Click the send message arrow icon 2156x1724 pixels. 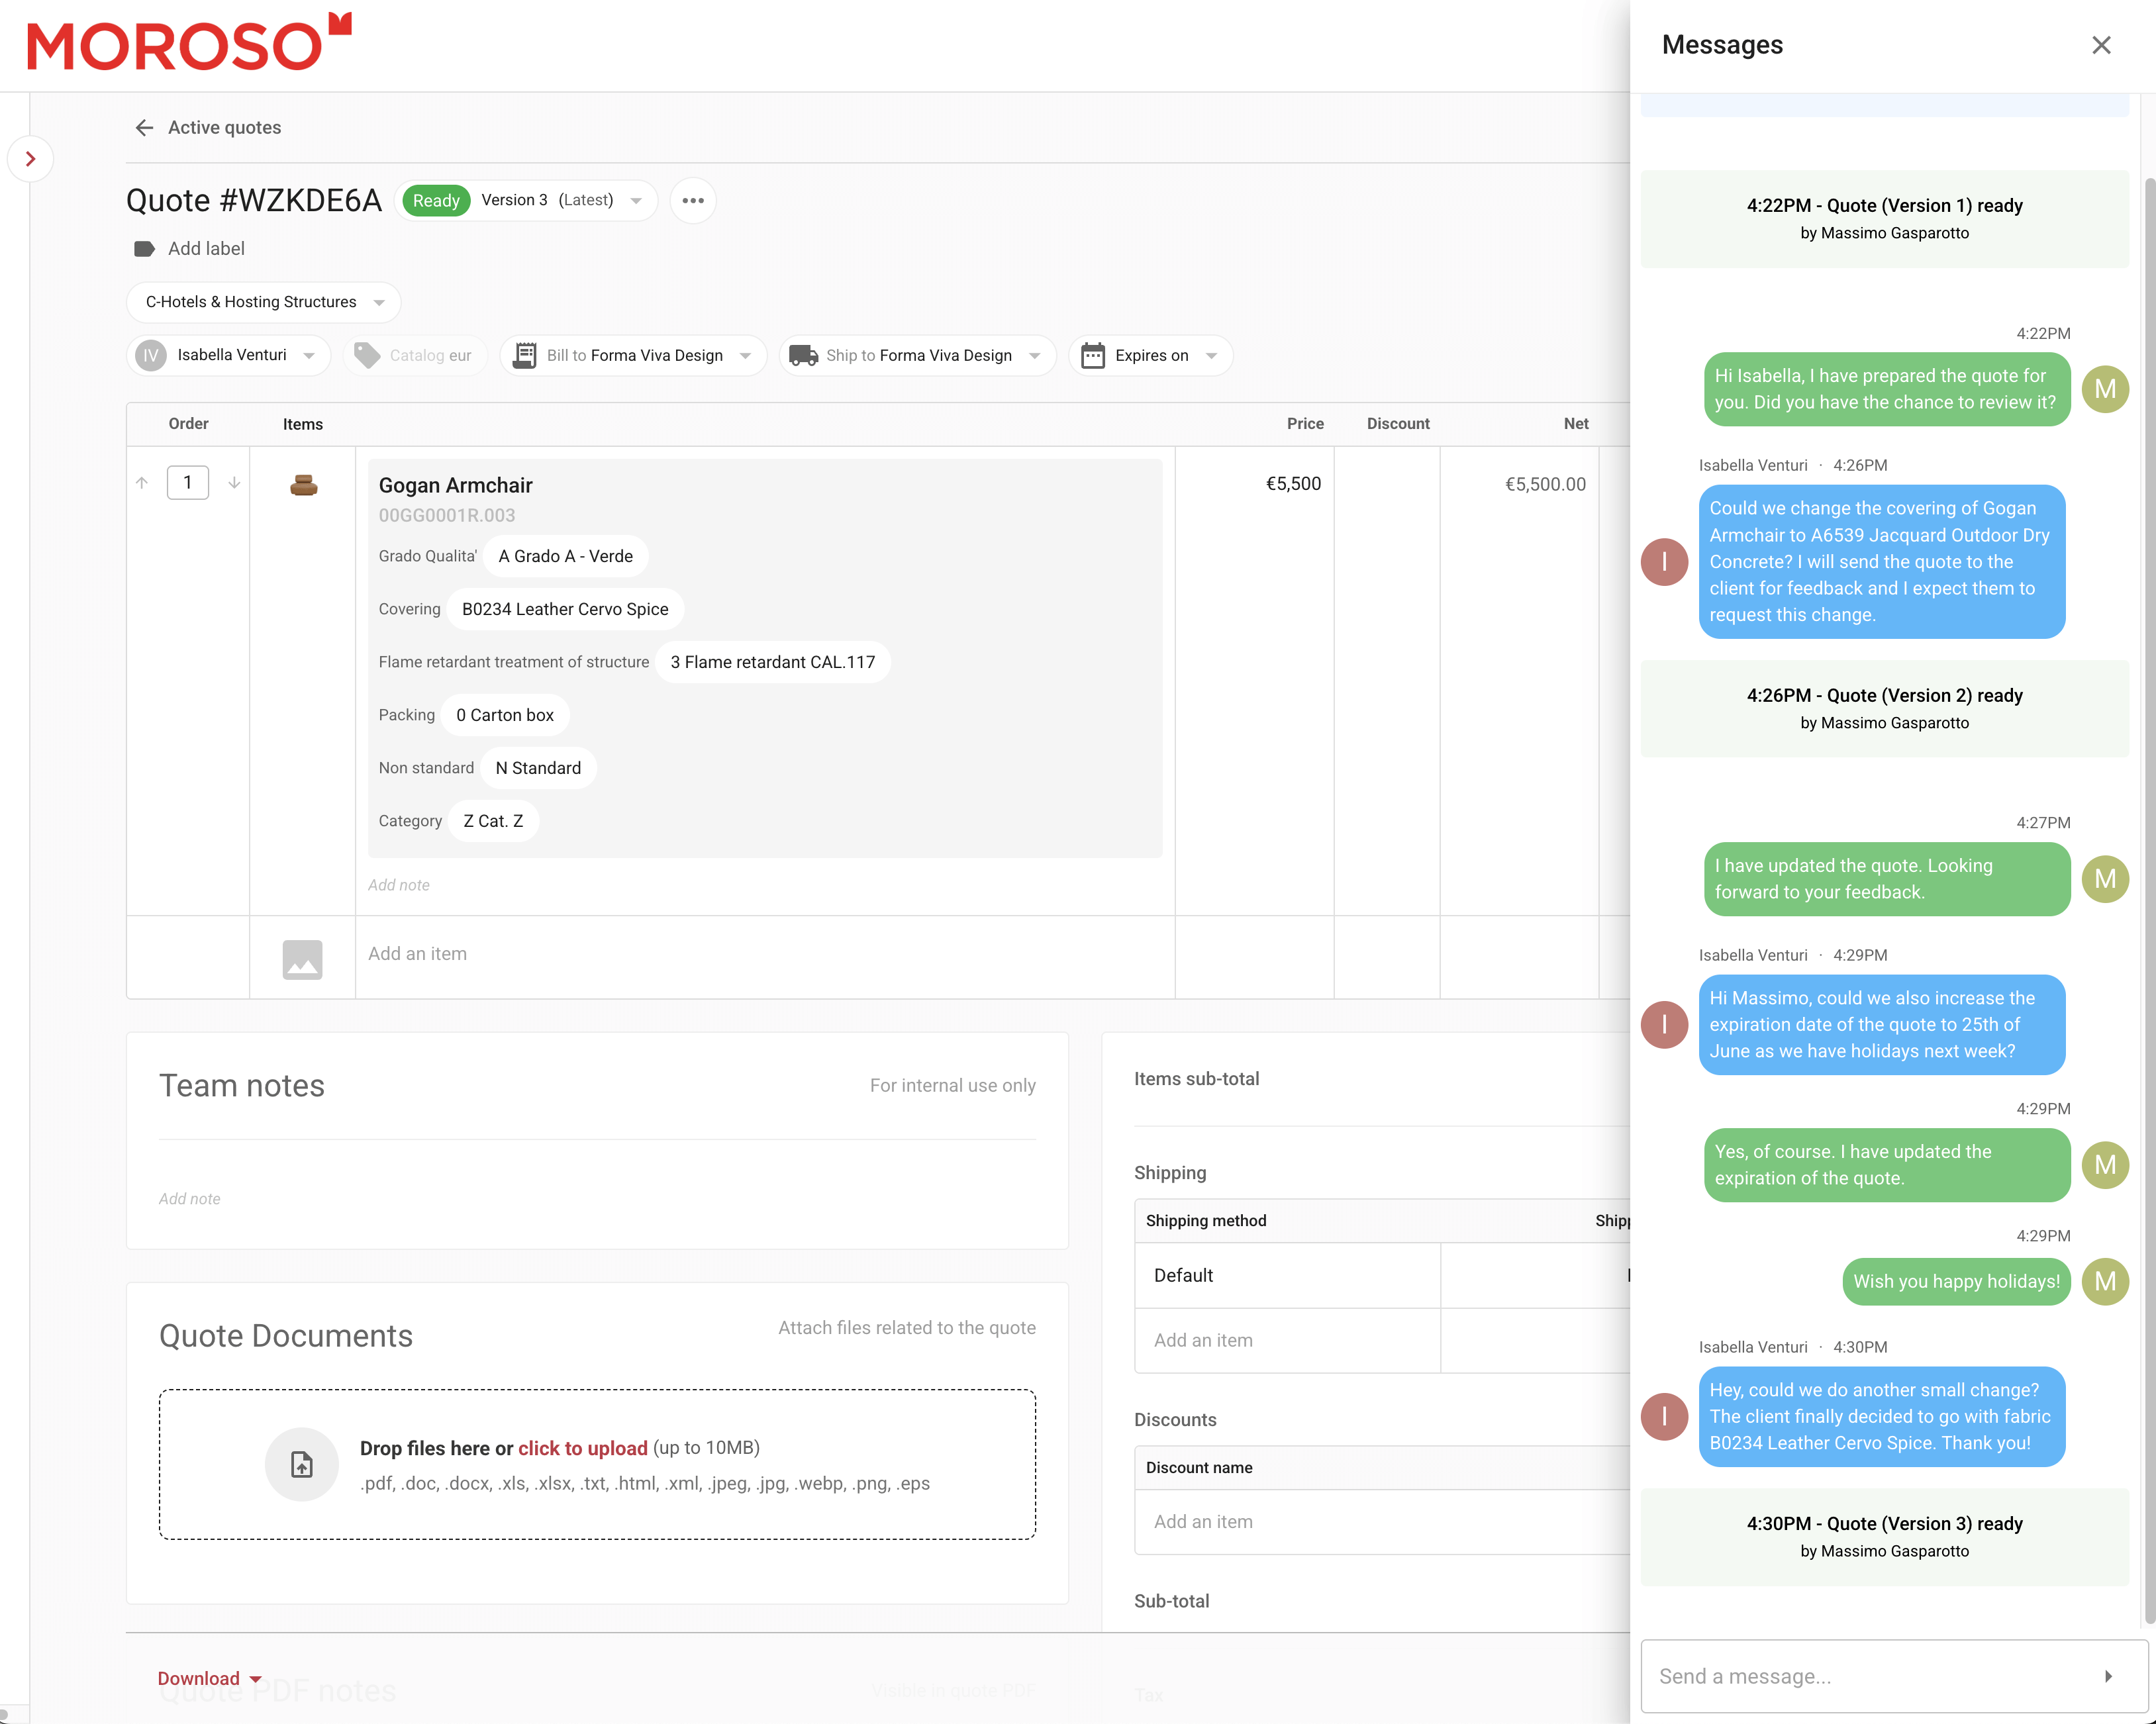coord(2108,1676)
